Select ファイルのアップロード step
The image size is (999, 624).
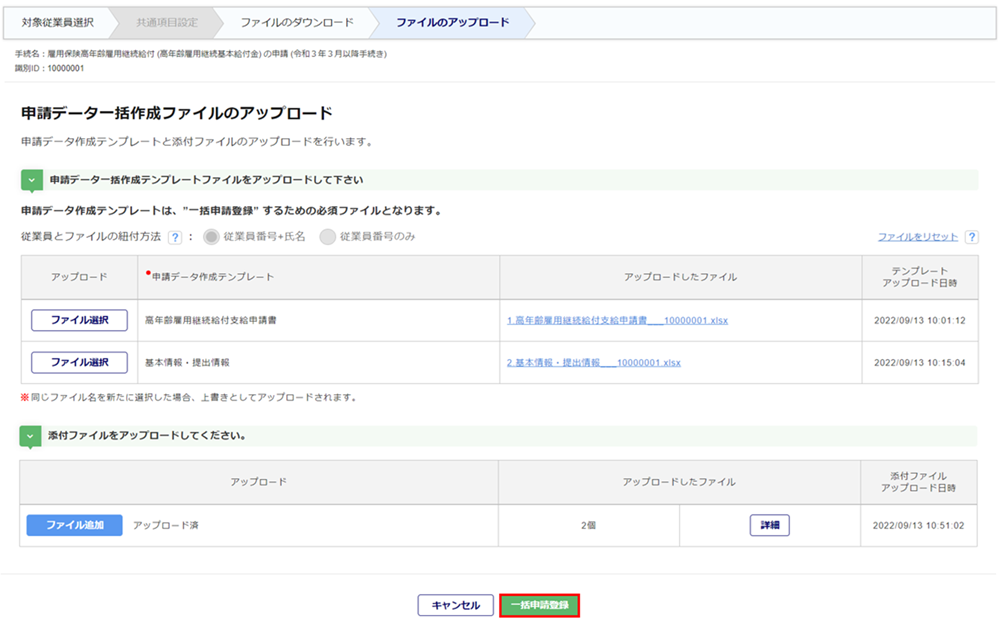tap(452, 22)
